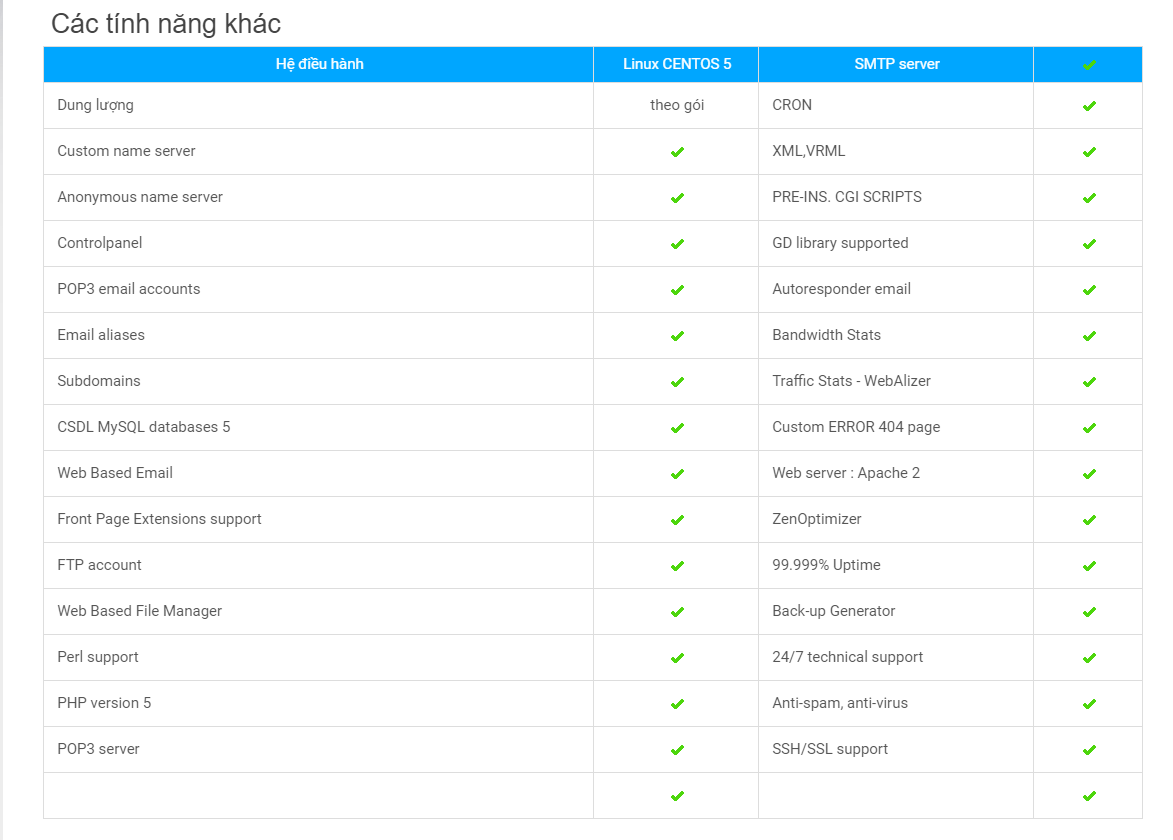
Task: Click the Anti-spam, anti-virus label
Action: click(x=840, y=703)
